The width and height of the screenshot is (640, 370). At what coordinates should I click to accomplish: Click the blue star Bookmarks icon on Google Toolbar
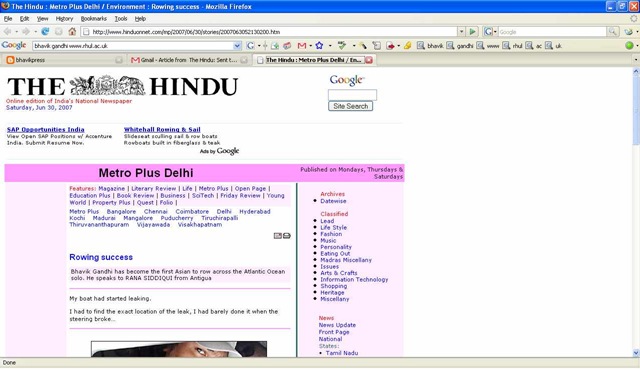pos(319,46)
